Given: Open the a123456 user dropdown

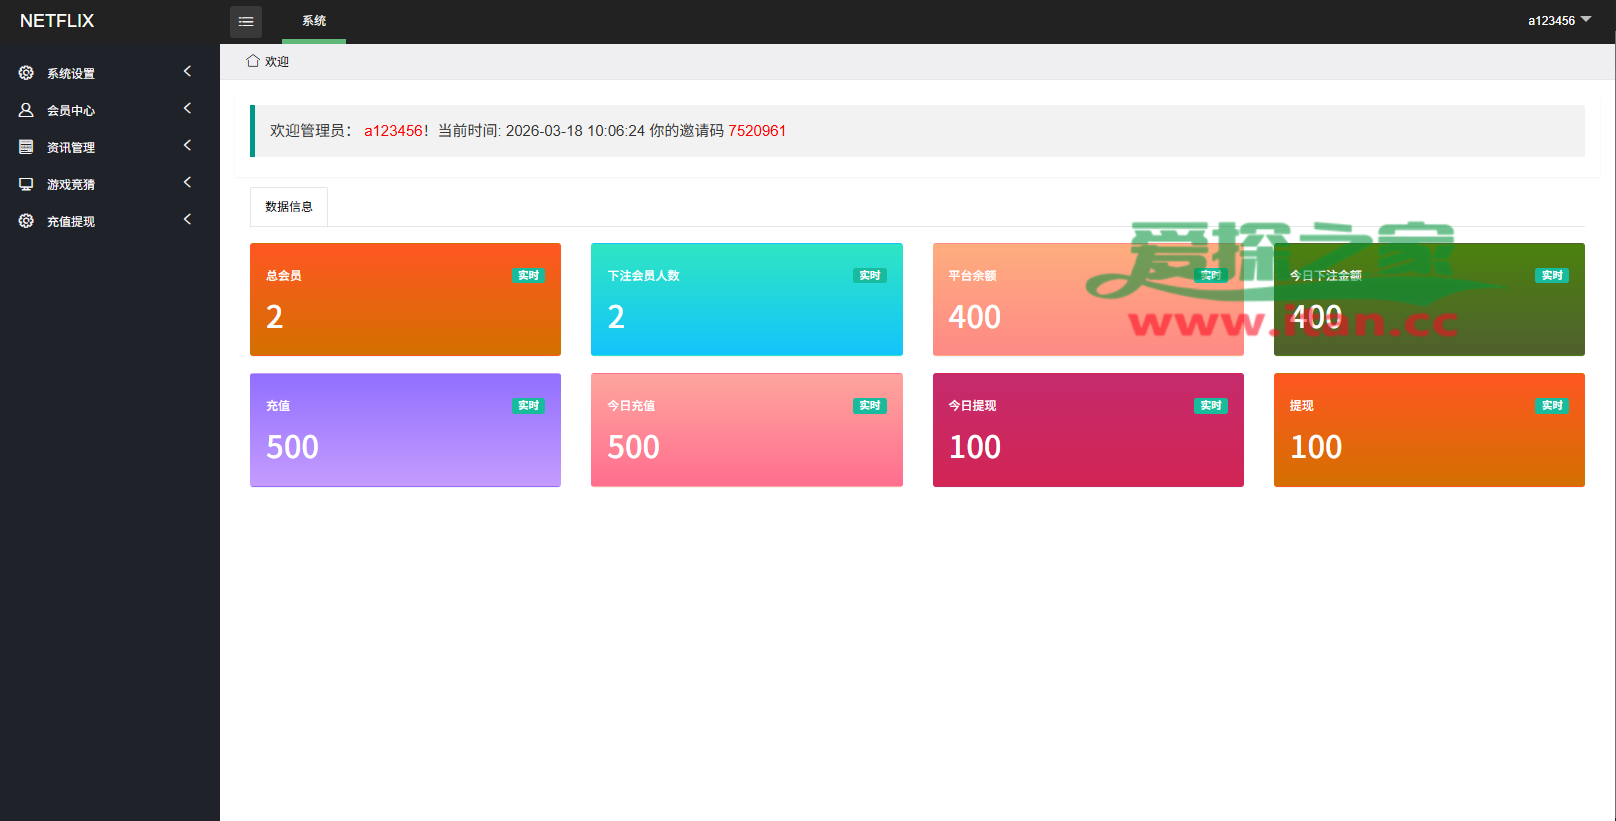Looking at the screenshot, I should (1558, 21).
